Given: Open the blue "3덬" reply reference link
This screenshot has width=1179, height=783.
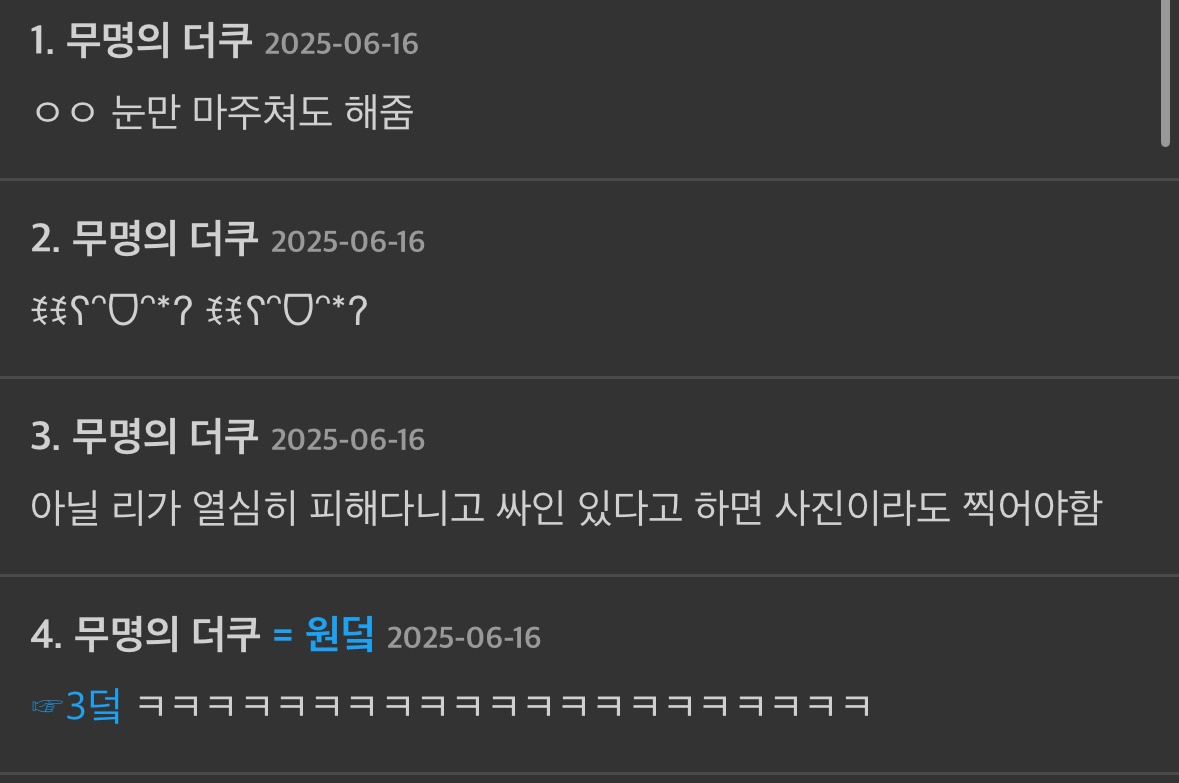Looking at the screenshot, I should point(93,706).
